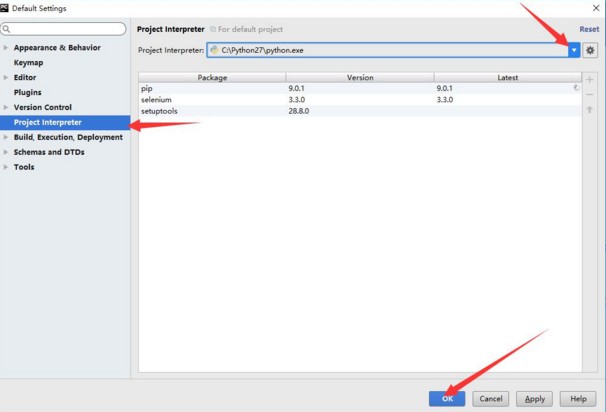The width and height of the screenshot is (606, 412).
Task: Open interpreter settings gear menu
Action: click(x=590, y=50)
